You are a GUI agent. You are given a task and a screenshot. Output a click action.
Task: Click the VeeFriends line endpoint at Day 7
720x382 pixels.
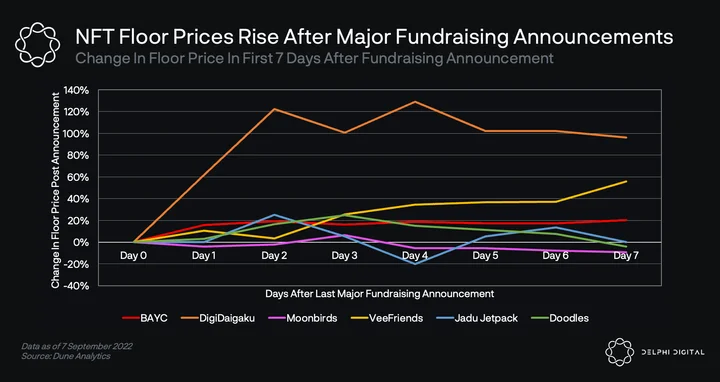pyautogui.click(x=626, y=181)
